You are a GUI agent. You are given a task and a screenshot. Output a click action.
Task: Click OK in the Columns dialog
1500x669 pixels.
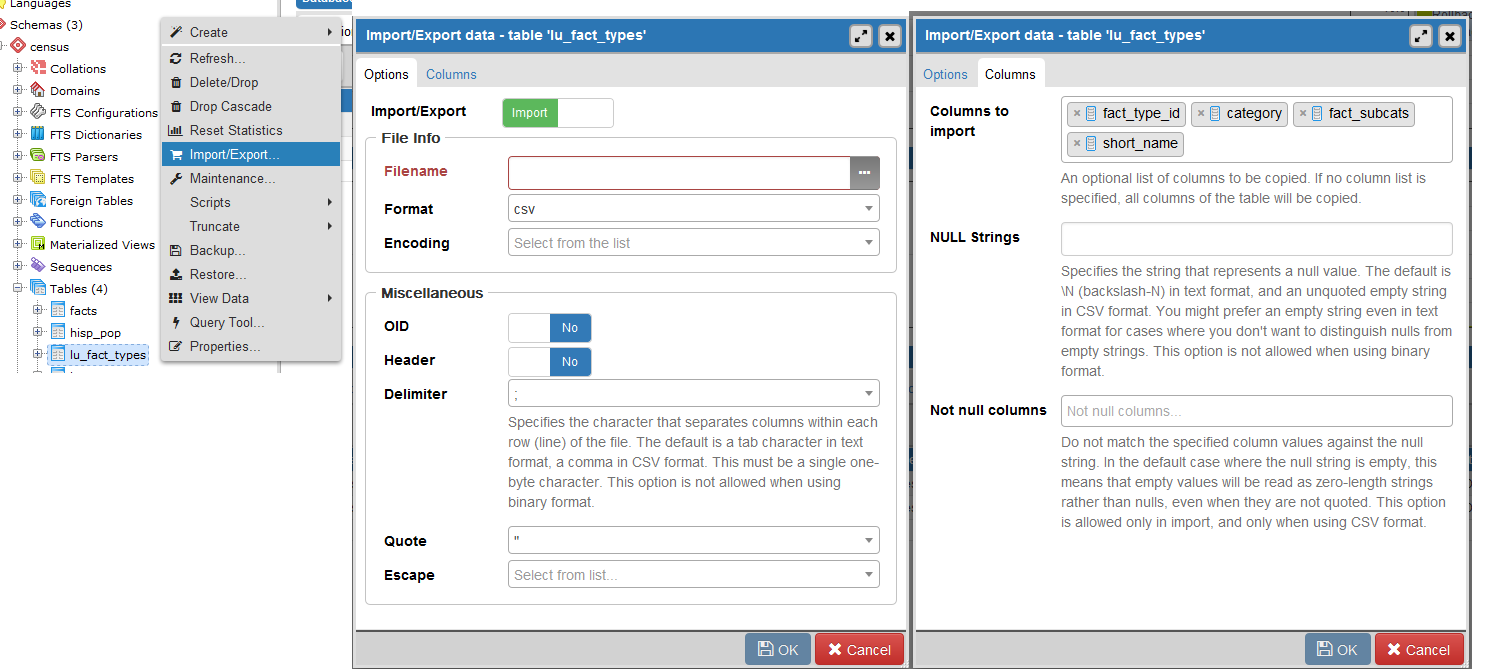(1337, 650)
